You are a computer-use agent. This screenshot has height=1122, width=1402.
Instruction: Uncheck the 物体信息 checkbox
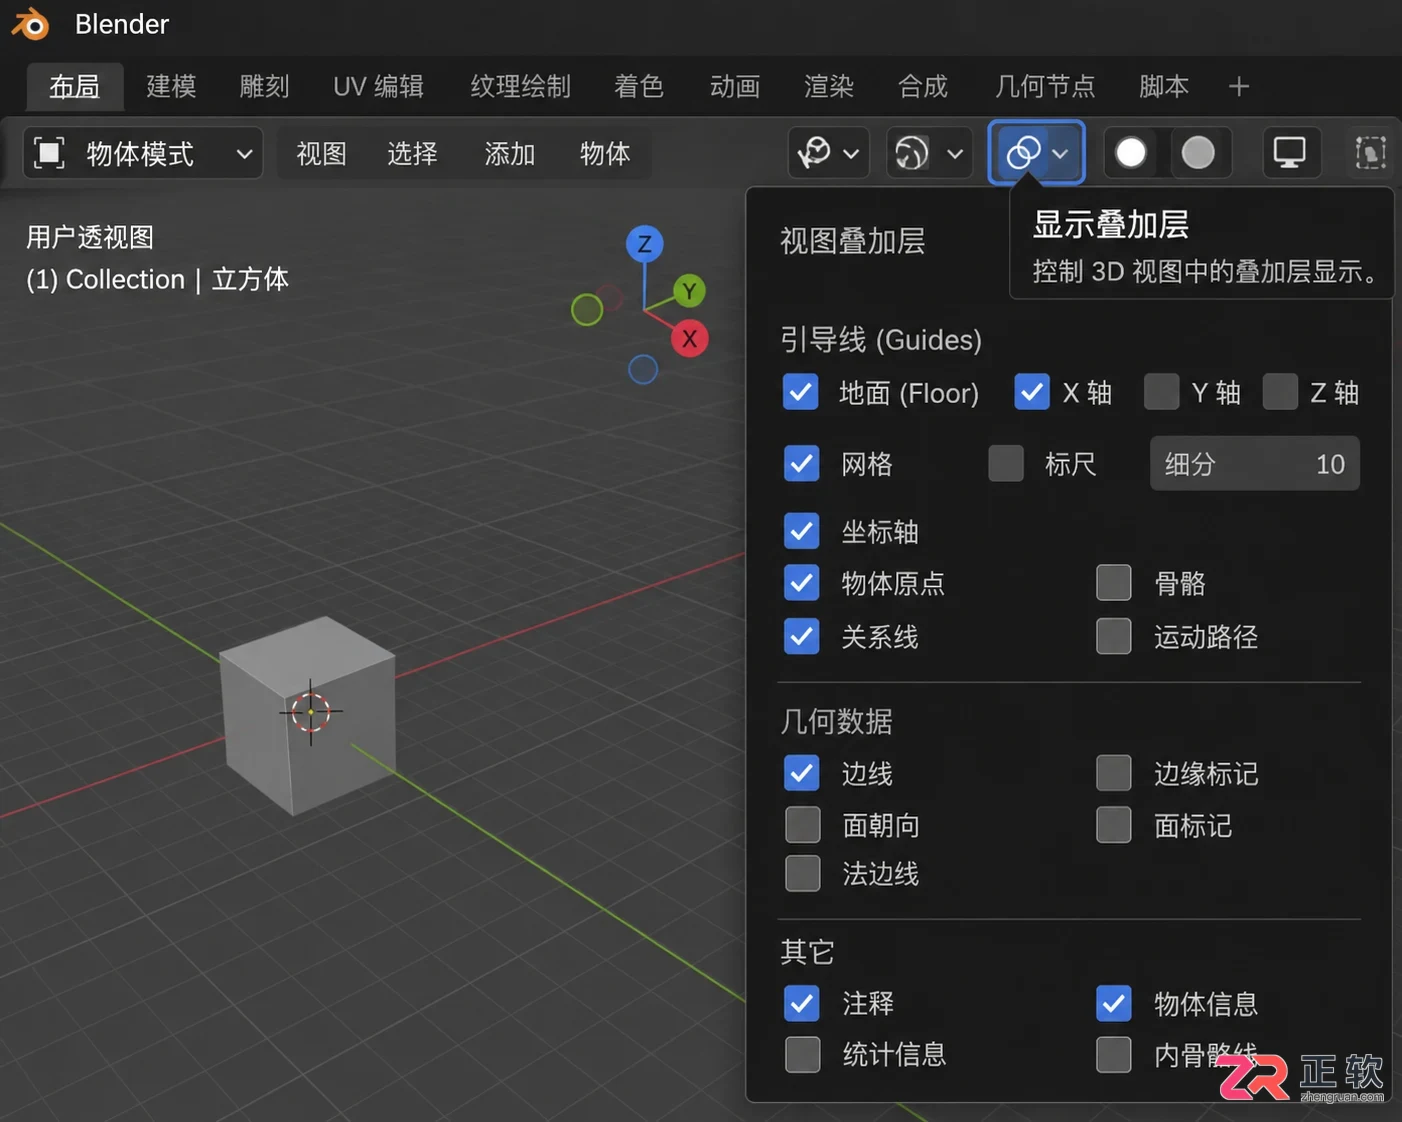click(1113, 1003)
